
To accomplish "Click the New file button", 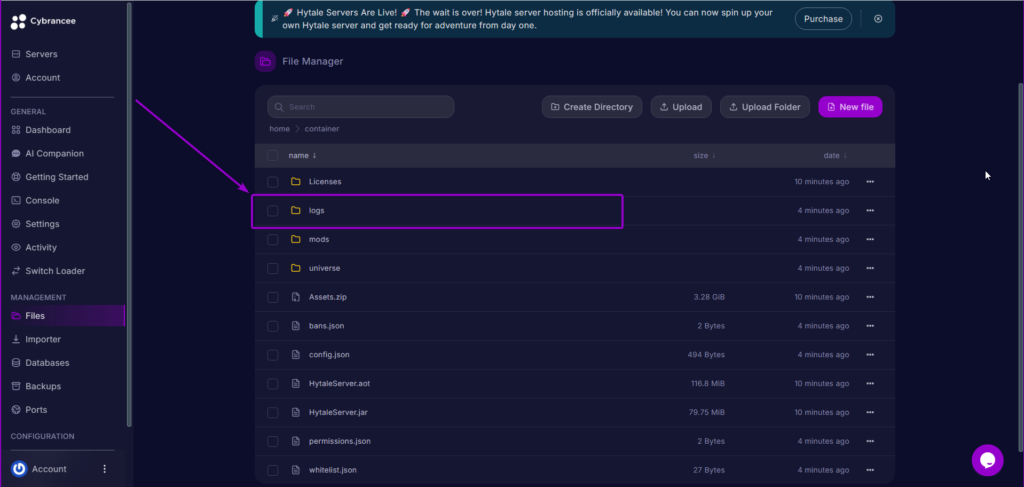I will (x=850, y=107).
